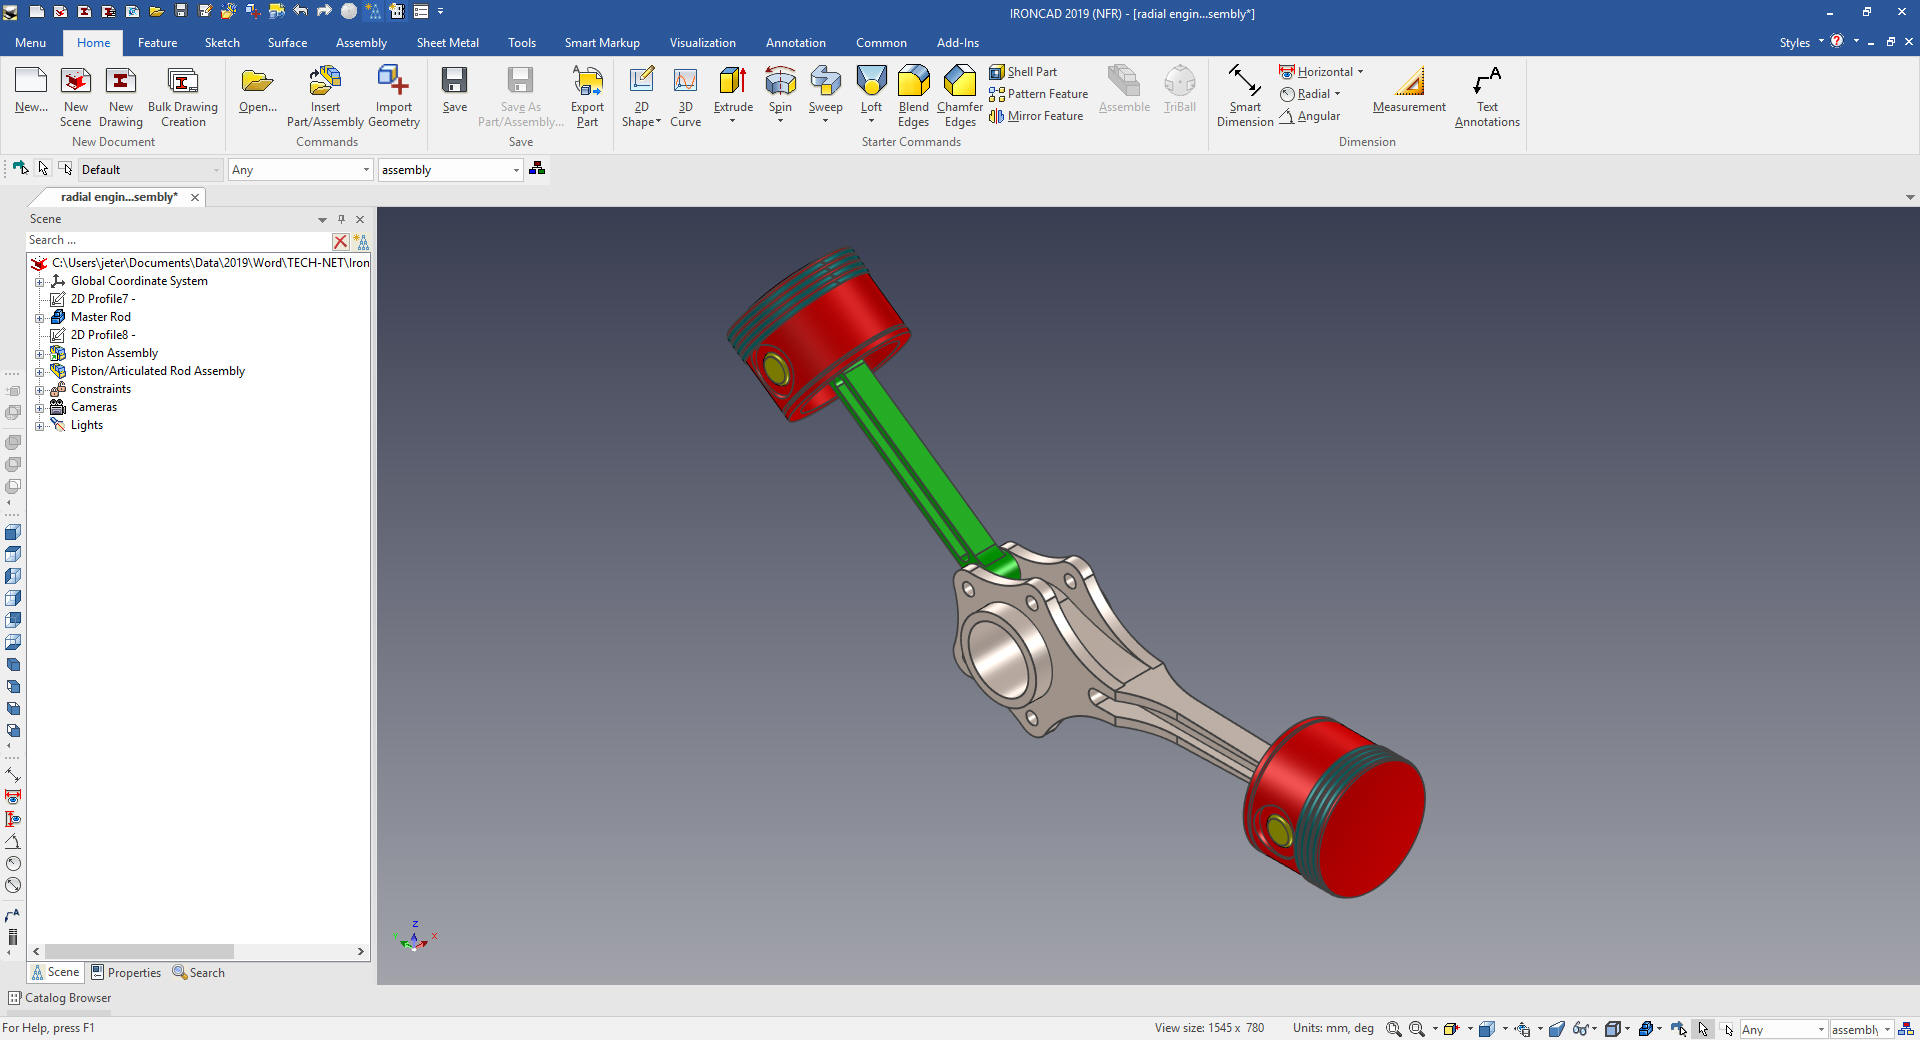Close the radial engine assembly document tab
Viewport: 1920px width, 1040px height.
coord(195,197)
